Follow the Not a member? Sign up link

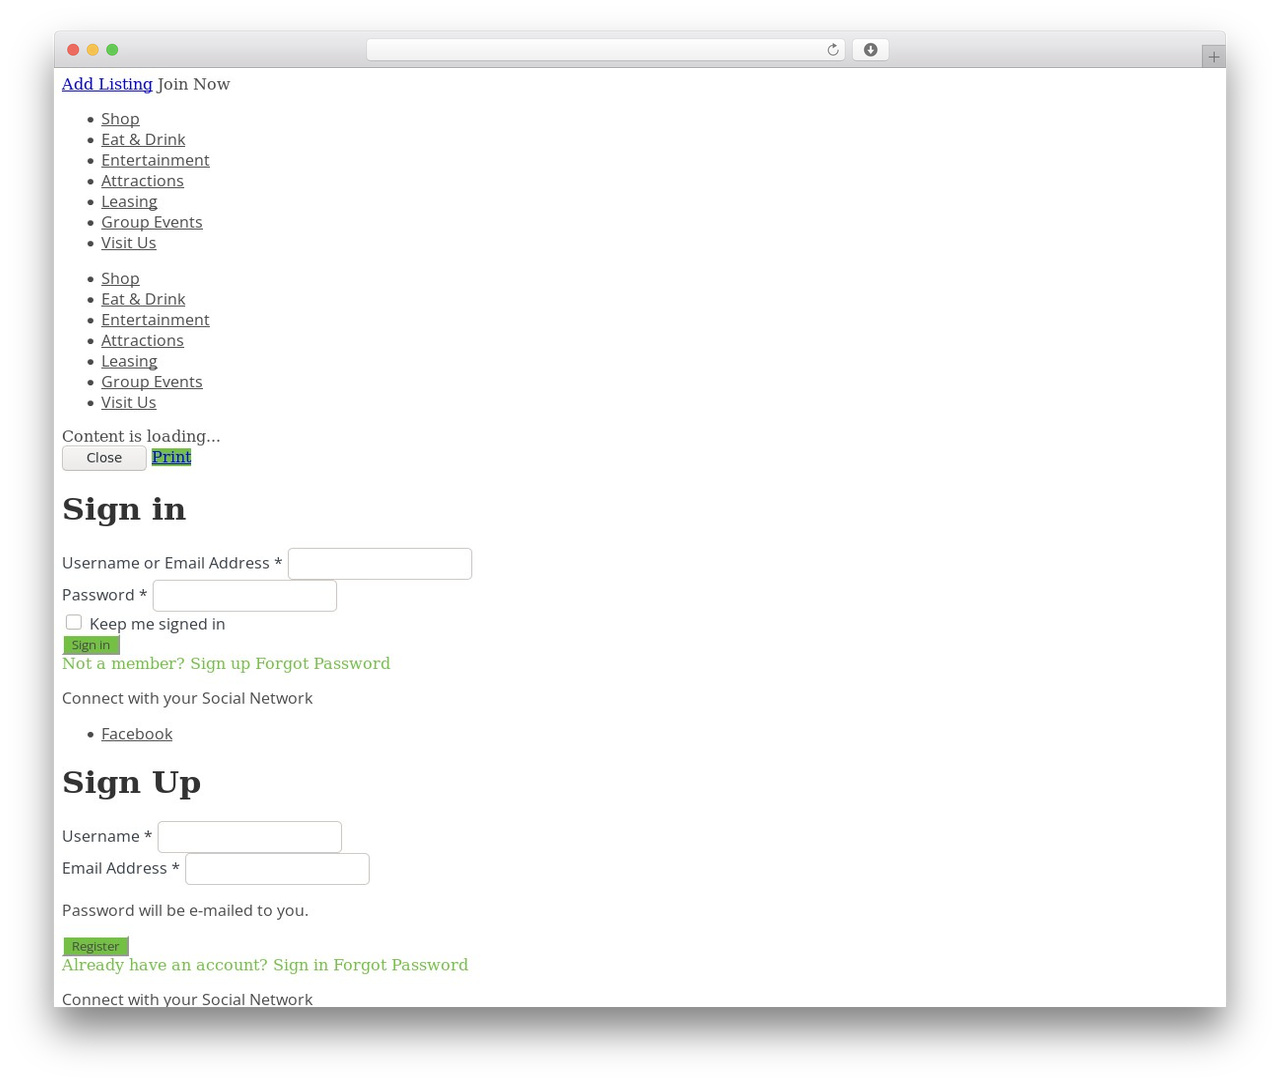click(x=156, y=664)
